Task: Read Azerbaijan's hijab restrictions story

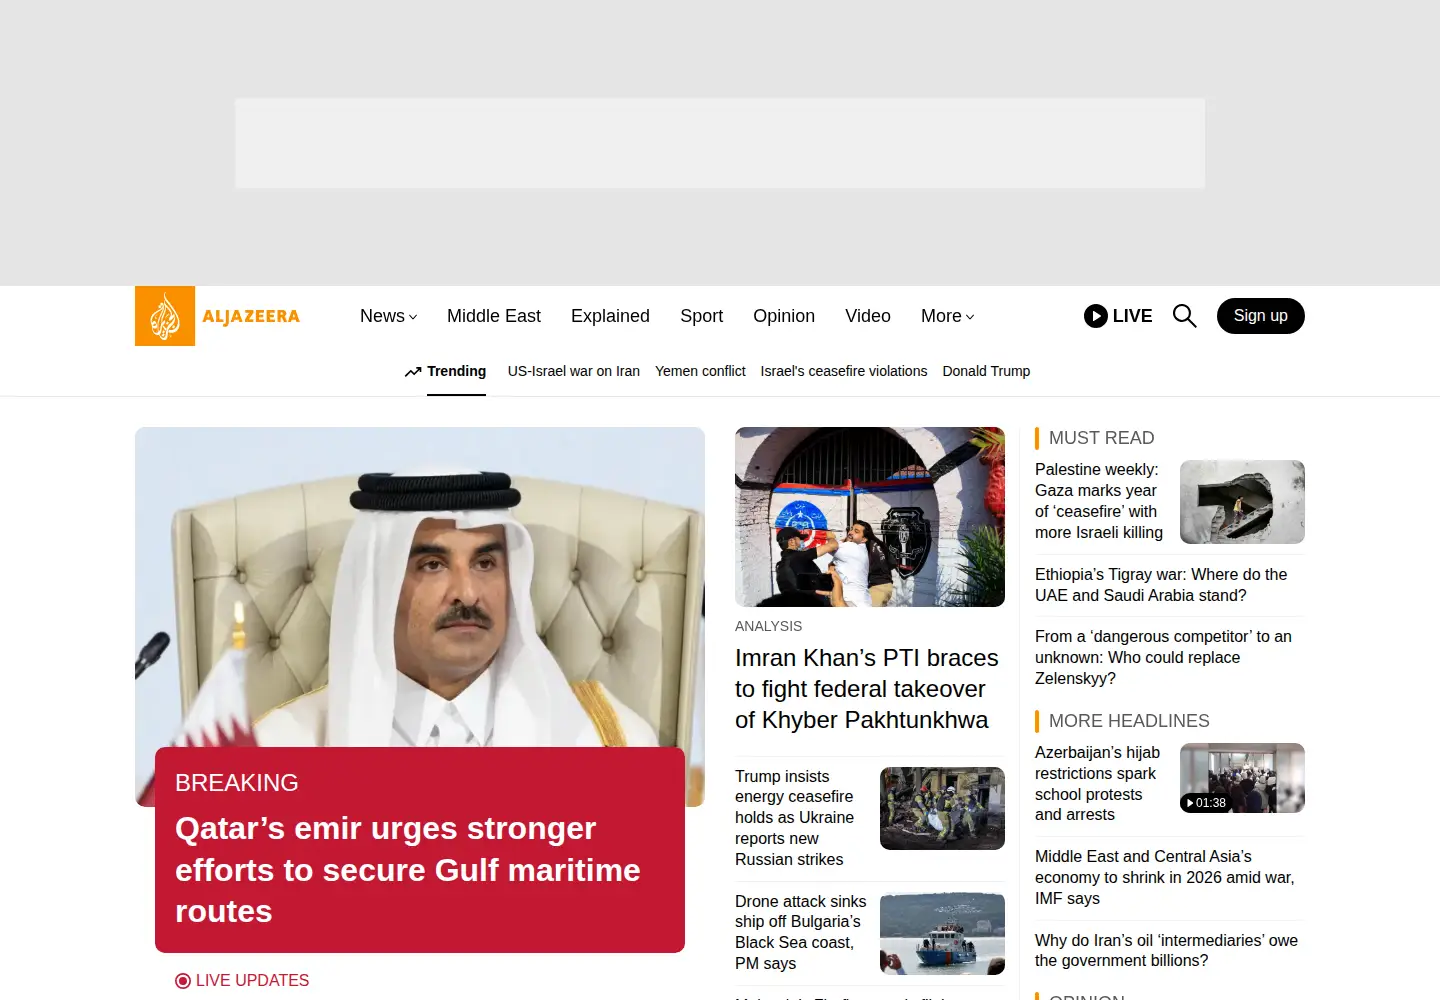Action: [x=1098, y=784]
